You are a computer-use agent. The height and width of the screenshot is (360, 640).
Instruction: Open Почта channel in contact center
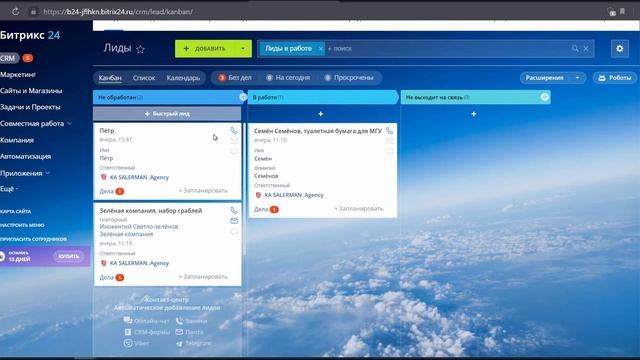189,332
